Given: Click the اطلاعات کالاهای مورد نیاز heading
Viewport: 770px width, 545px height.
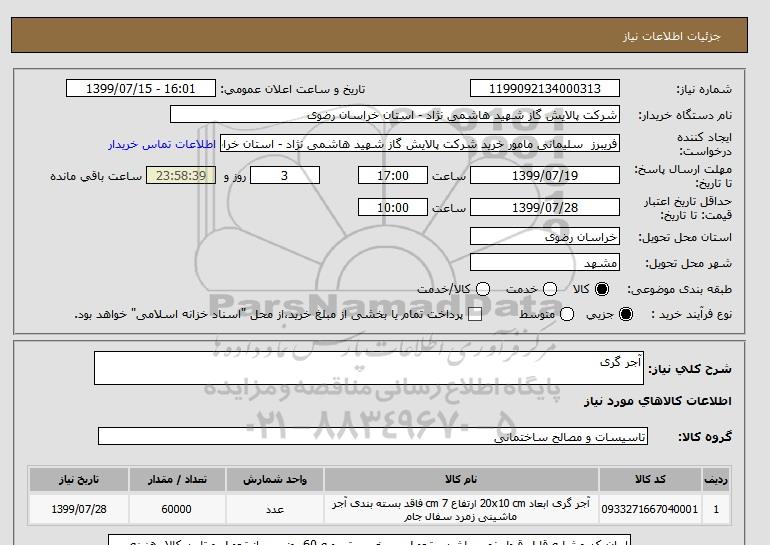Looking at the screenshot, I should (x=658, y=401).
